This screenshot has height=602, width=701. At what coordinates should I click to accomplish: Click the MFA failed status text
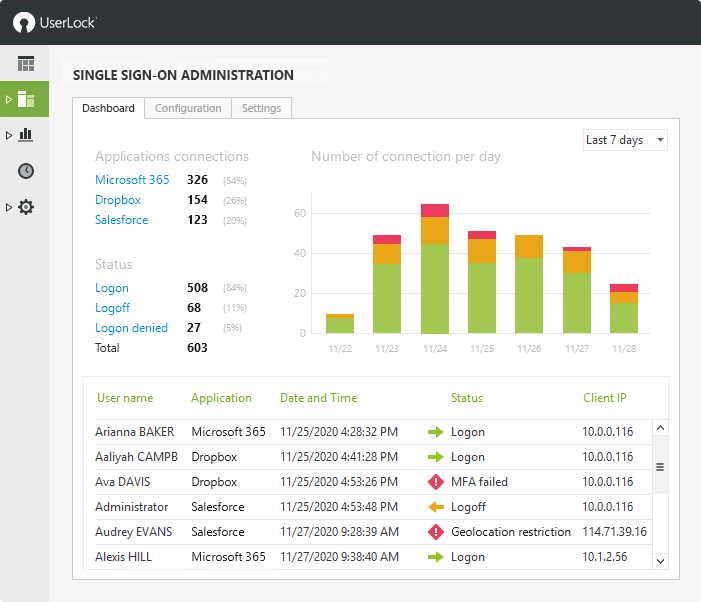479,482
